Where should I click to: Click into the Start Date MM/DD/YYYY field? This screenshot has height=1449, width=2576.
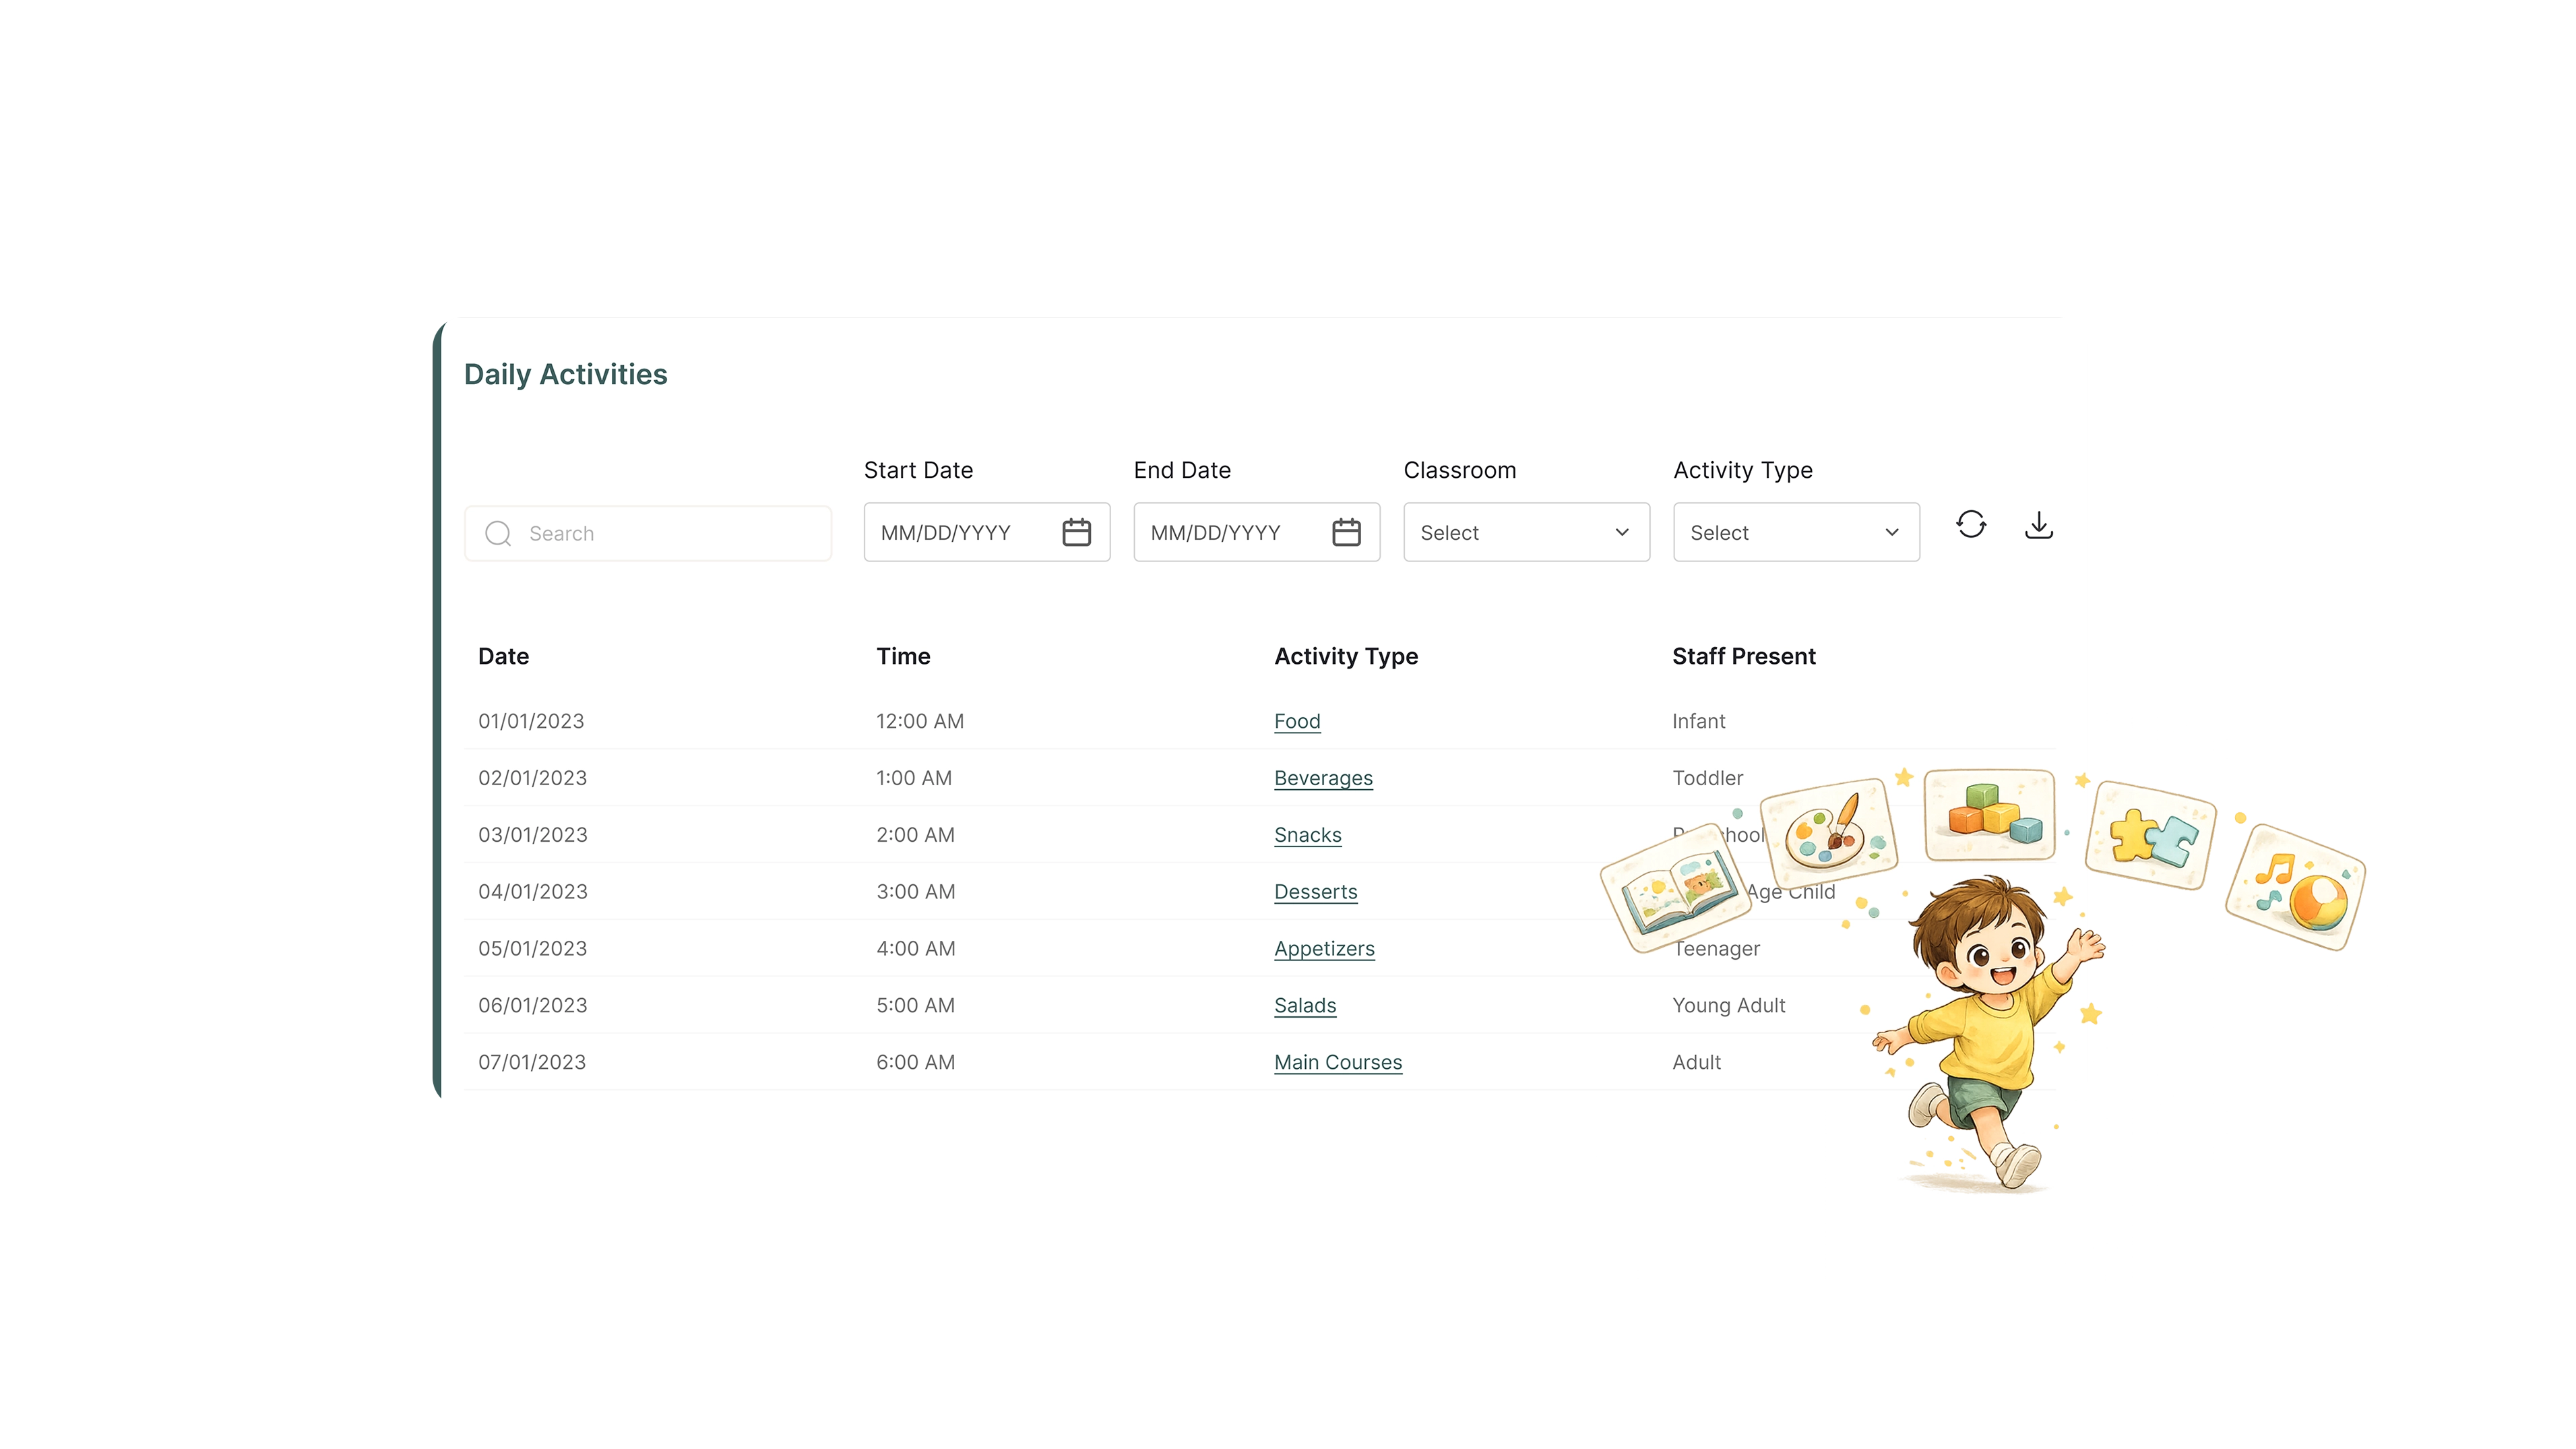point(986,532)
